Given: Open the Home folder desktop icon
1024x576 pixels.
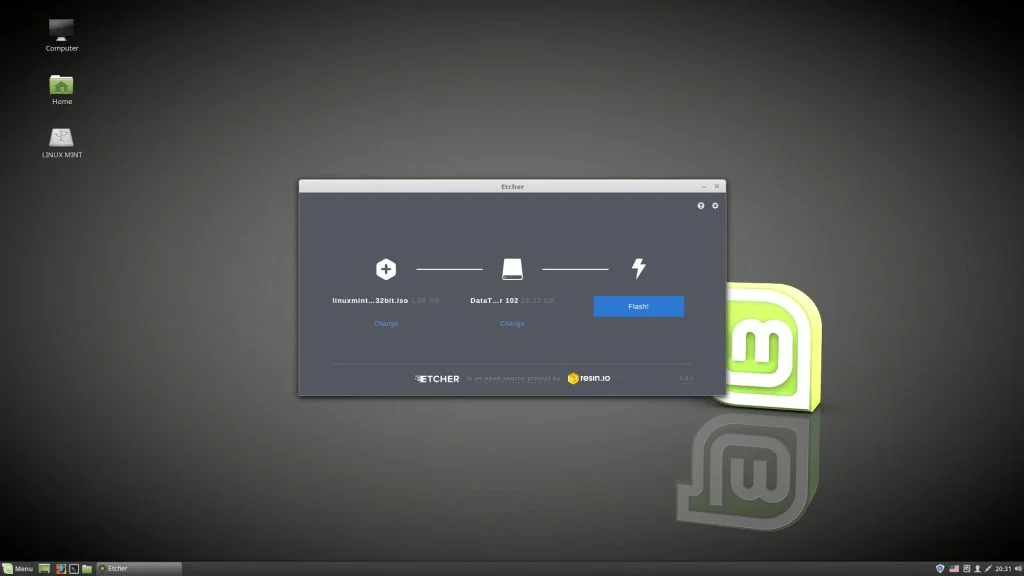Looking at the screenshot, I should click(x=61, y=89).
